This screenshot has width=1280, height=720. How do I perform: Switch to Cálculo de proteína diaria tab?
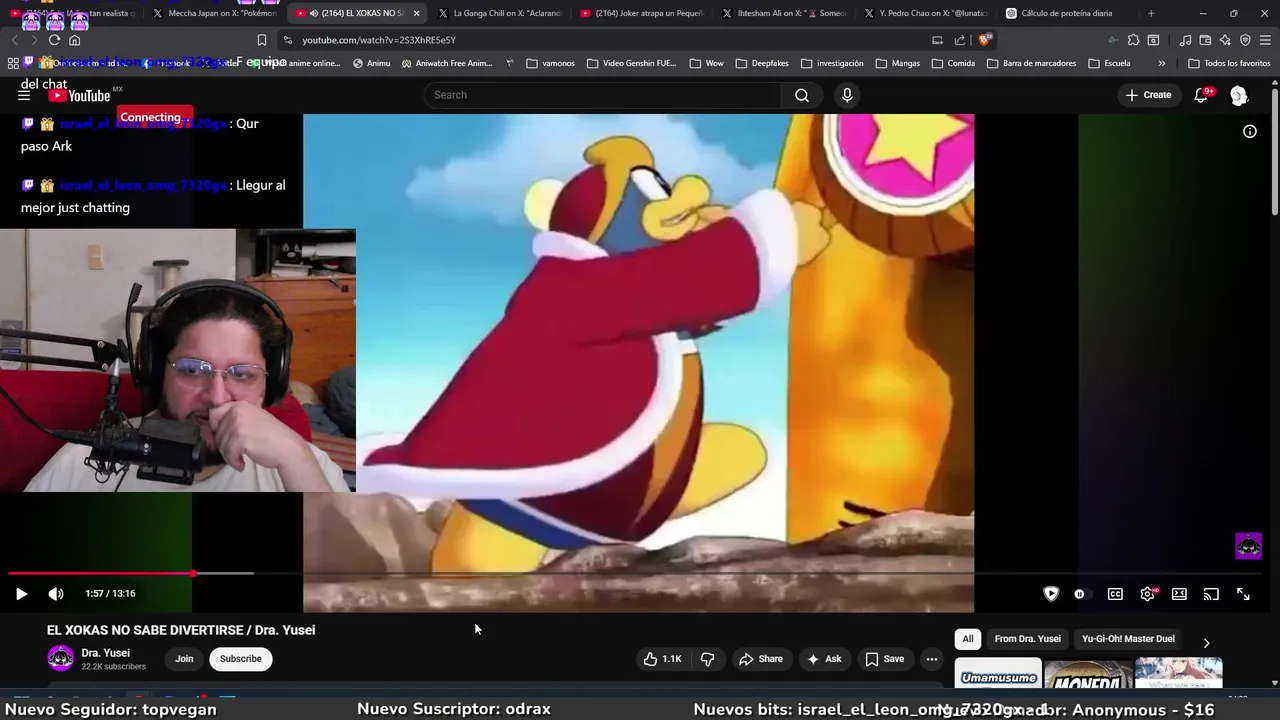click(x=1067, y=13)
